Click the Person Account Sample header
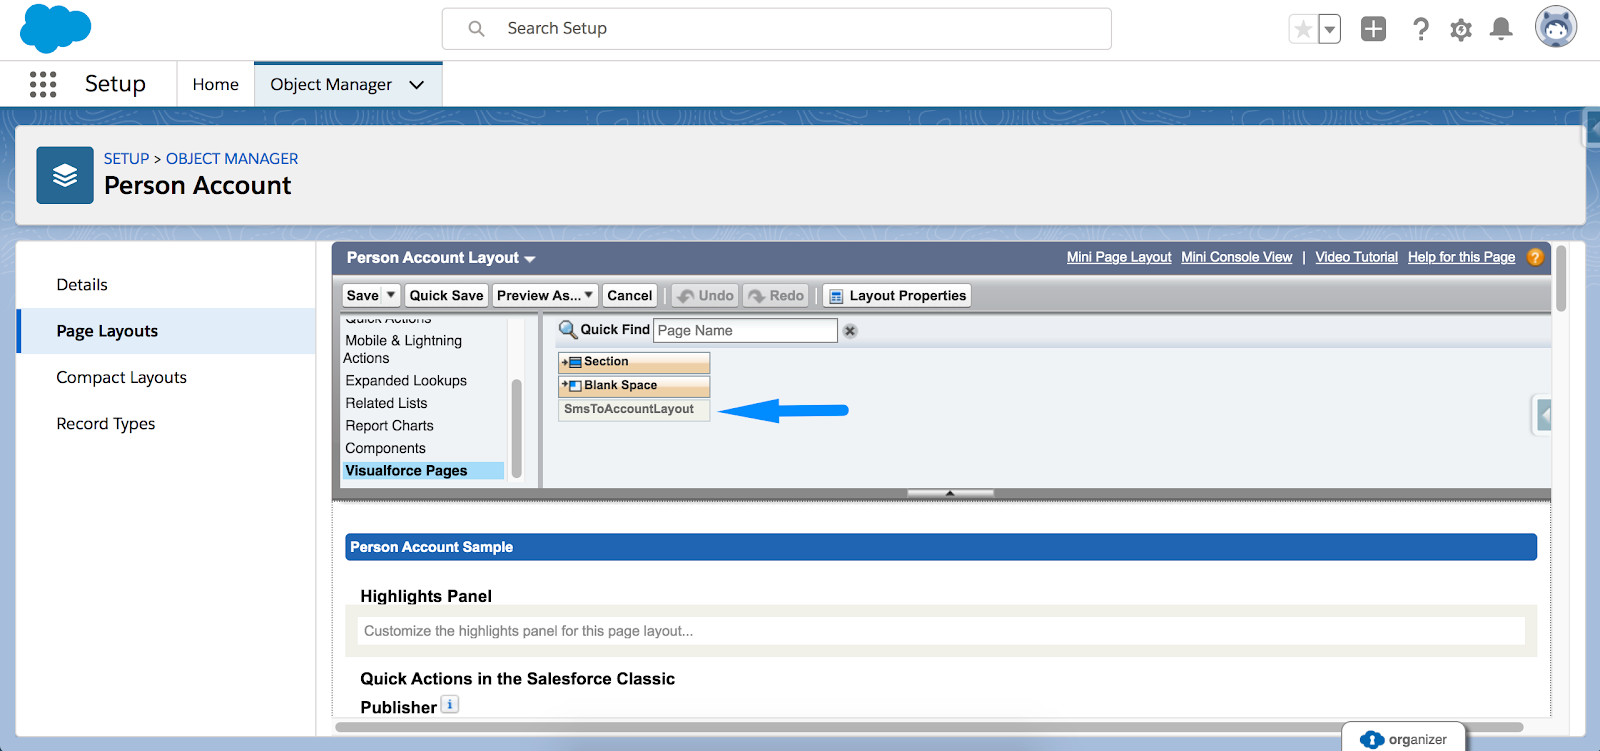Image resolution: width=1600 pixels, height=751 pixels. (941, 547)
